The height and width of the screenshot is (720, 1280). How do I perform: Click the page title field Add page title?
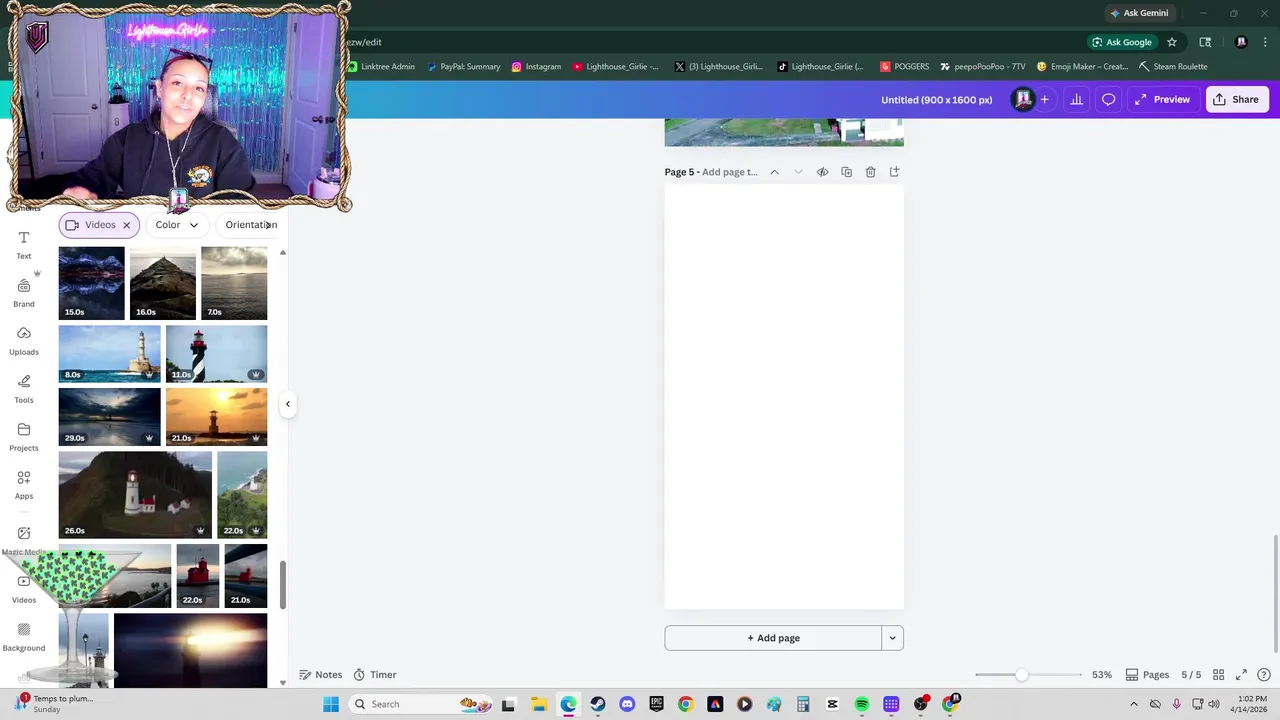tap(730, 172)
